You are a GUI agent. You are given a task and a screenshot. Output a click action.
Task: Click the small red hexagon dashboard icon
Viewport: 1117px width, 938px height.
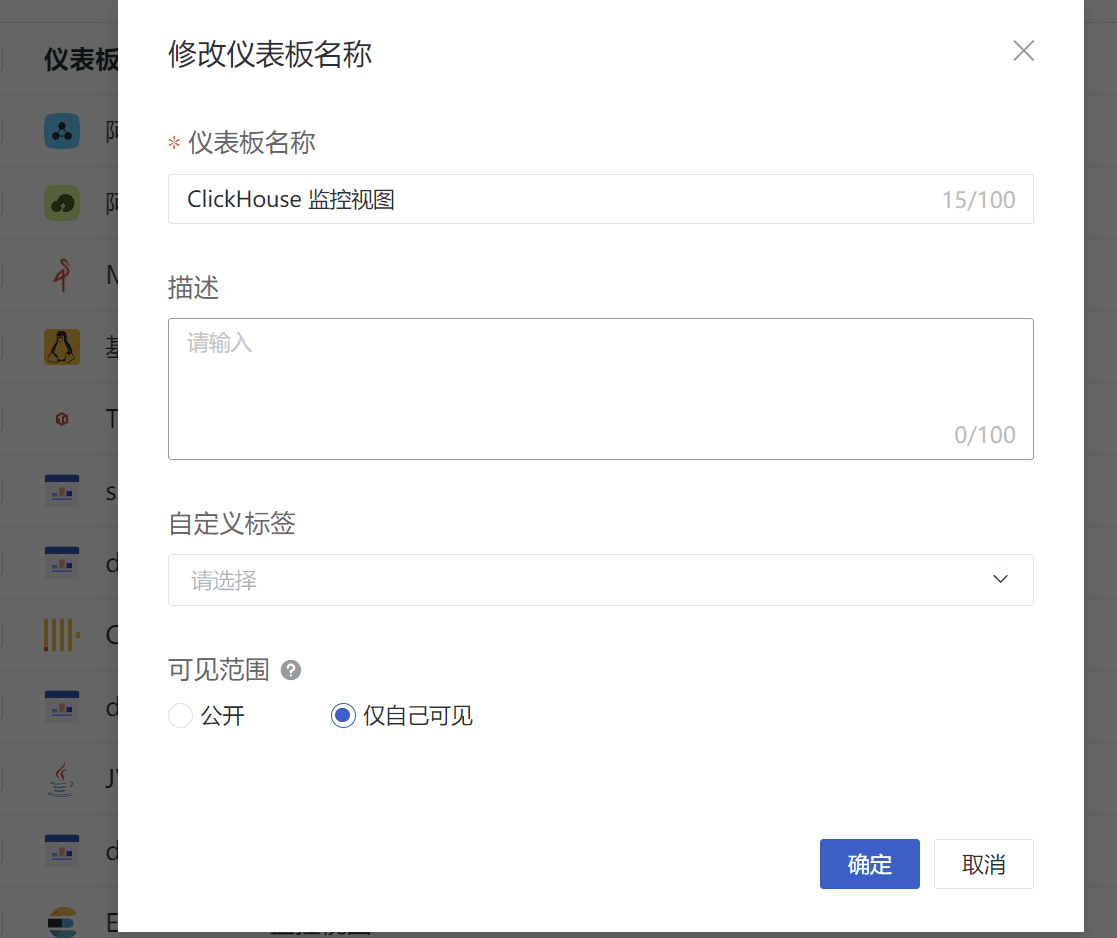tap(62, 419)
